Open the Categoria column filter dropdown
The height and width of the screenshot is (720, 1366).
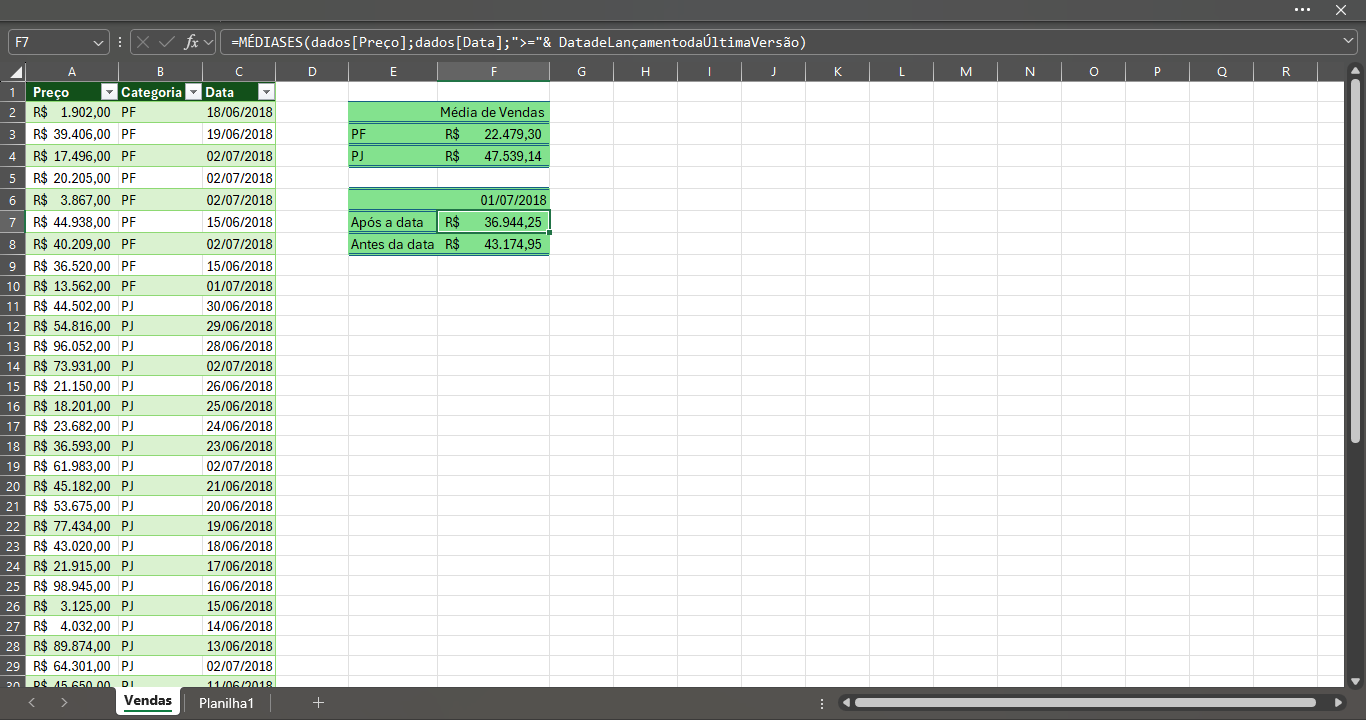coord(193,92)
